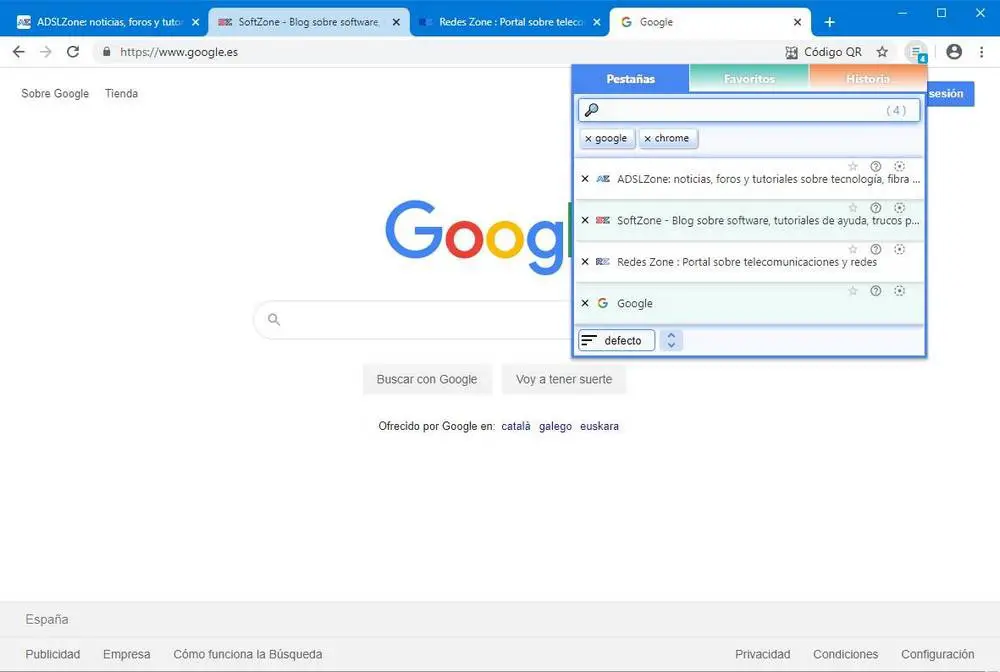Click the dotted circle icon on SoftZone row
Screen dimensions: 1000x672
(x=899, y=208)
